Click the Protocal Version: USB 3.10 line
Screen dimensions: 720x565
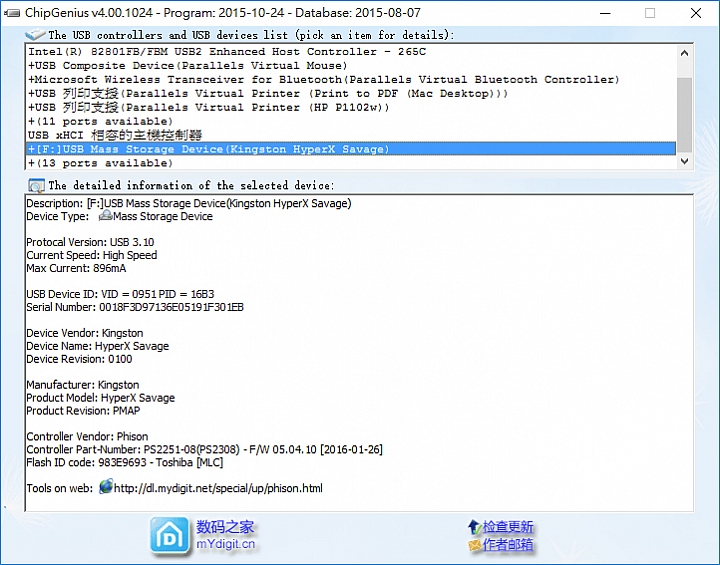[x=90, y=242]
